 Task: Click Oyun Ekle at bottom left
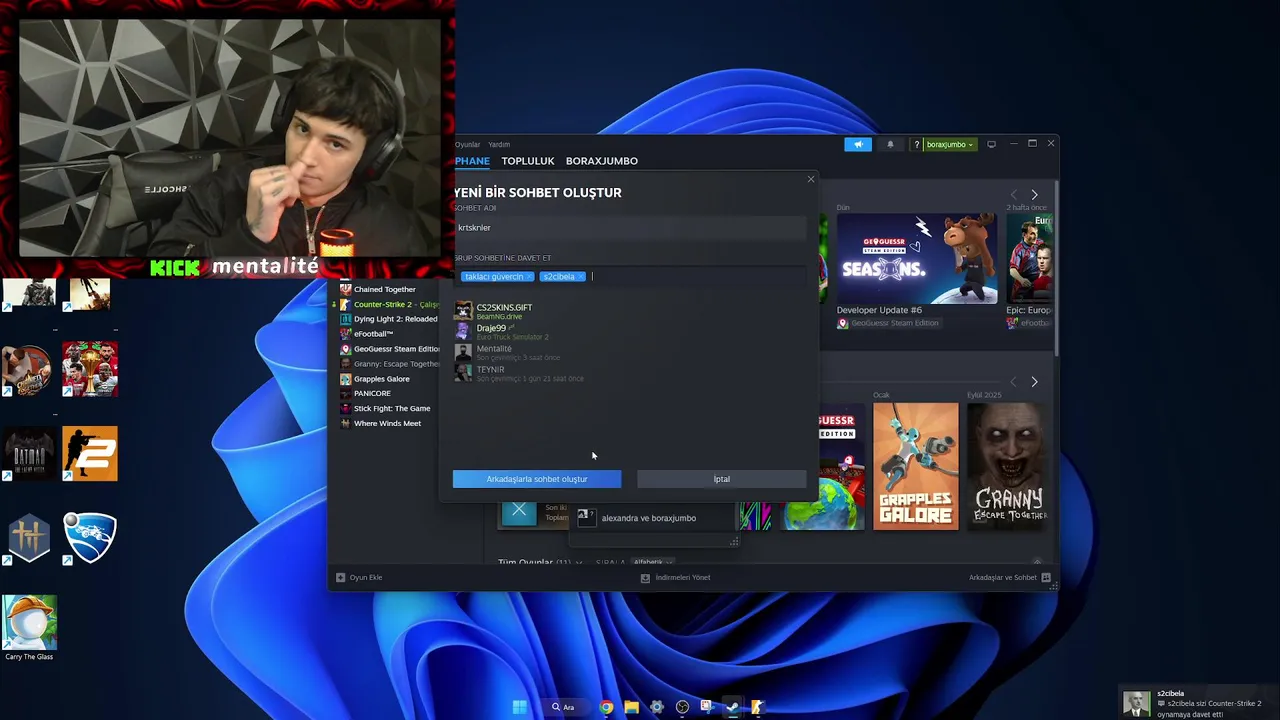pos(359,577)
